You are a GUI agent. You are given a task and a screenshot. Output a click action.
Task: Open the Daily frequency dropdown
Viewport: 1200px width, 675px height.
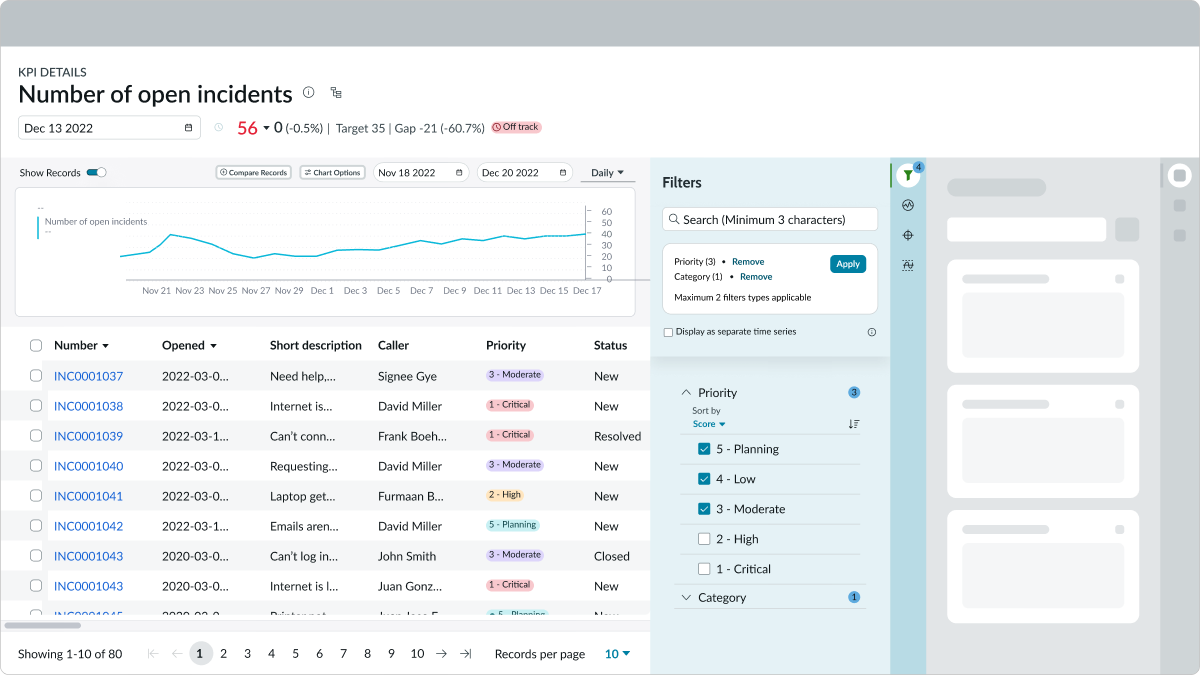click(x=607, y=173)
